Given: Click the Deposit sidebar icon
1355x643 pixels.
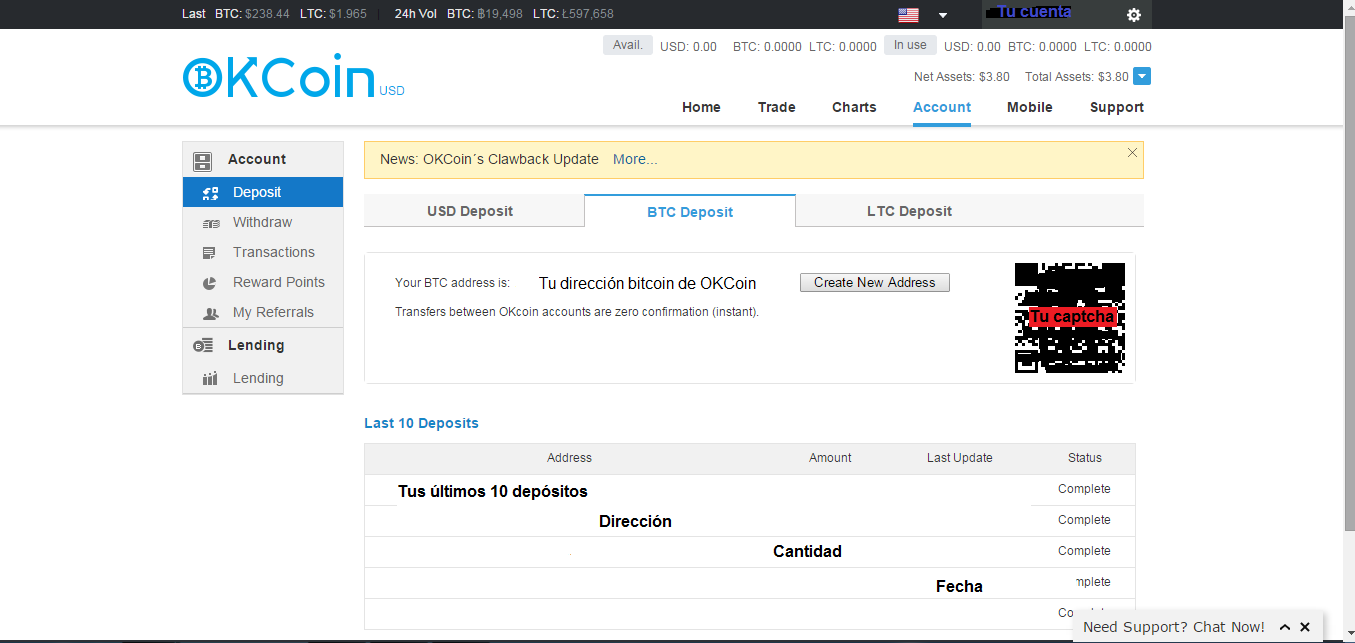Looking at the screenshot, I should click(210, 193).
